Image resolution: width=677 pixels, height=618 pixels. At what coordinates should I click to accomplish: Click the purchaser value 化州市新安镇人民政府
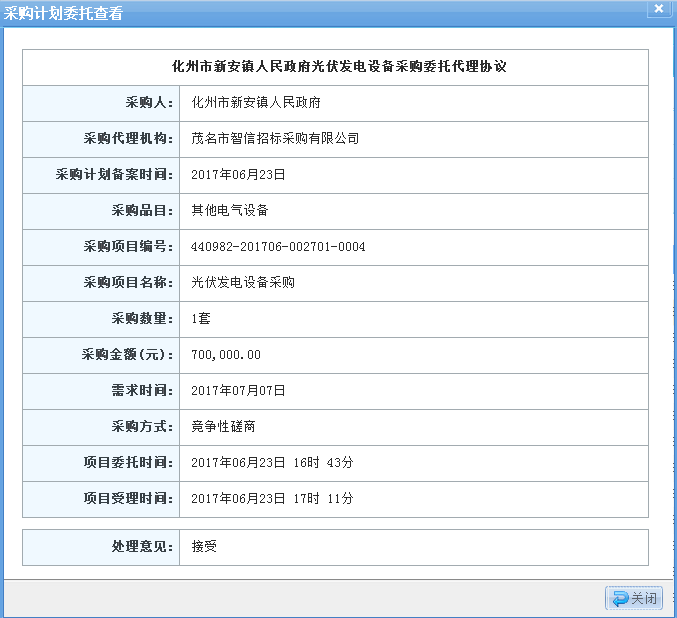(x=255, y=103)
